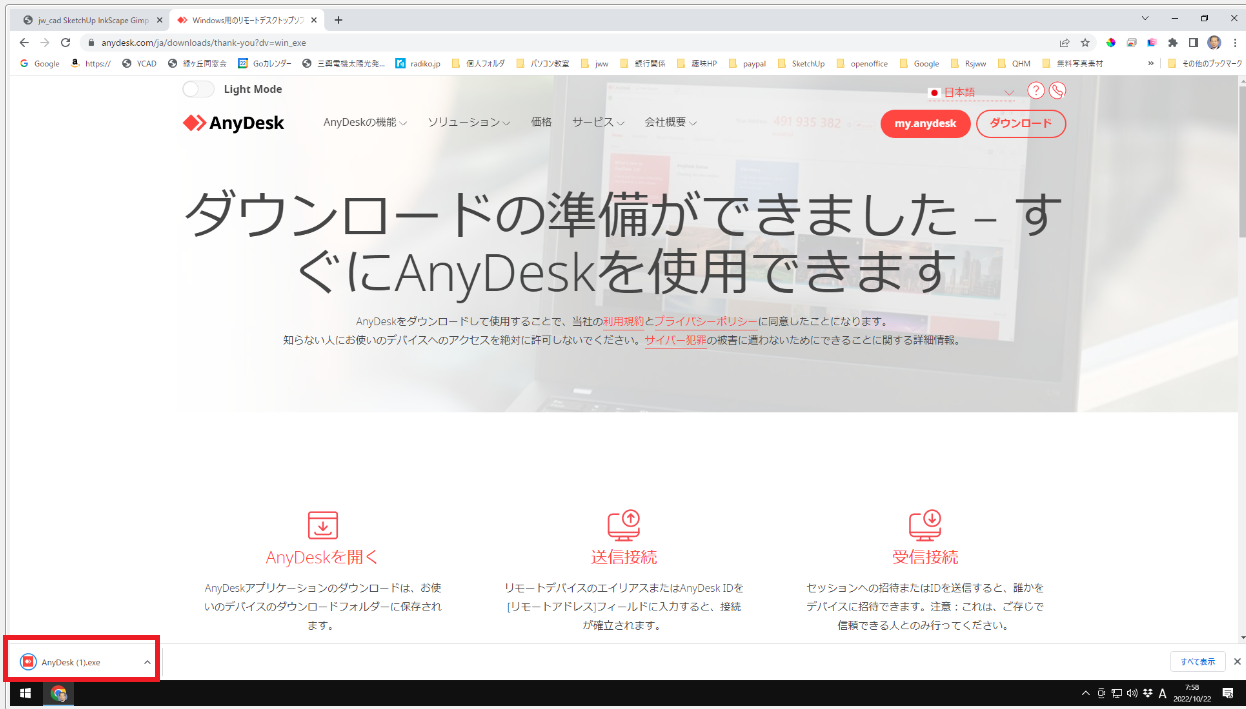Click the taskbar clock showing 7:58
Screen dimensions: 1246x709
tap(1192, 693)
